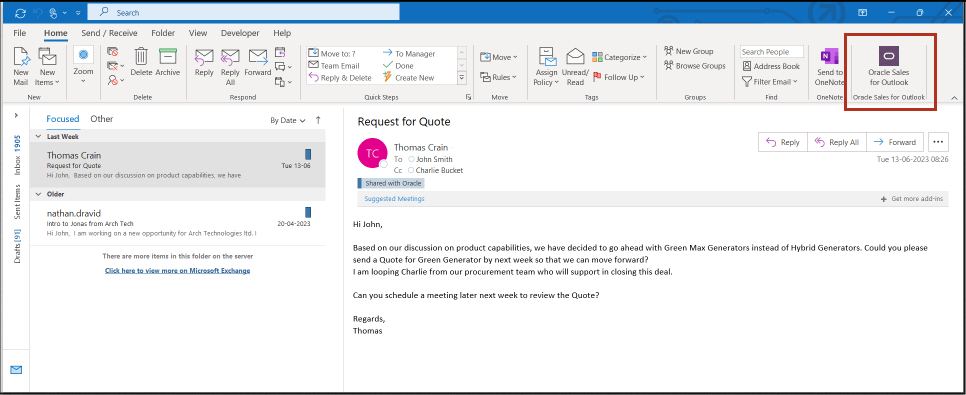
Task: Open the File menu
Action: pyautogui.click(x=20, y=33)
